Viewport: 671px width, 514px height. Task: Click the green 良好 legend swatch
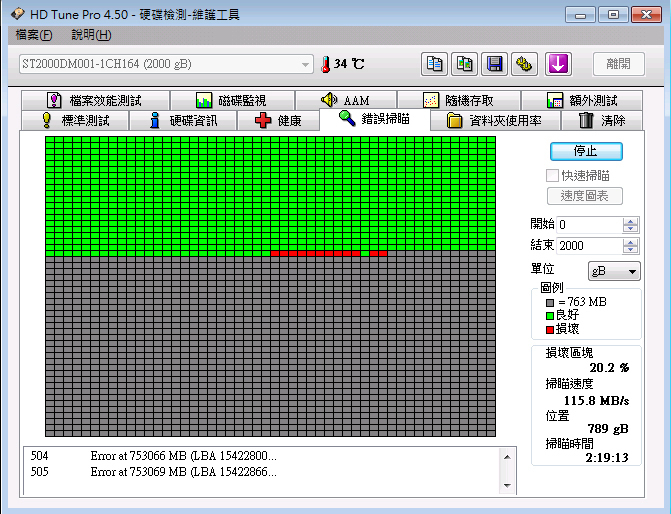pyautogui.click(x=550, y=316)
